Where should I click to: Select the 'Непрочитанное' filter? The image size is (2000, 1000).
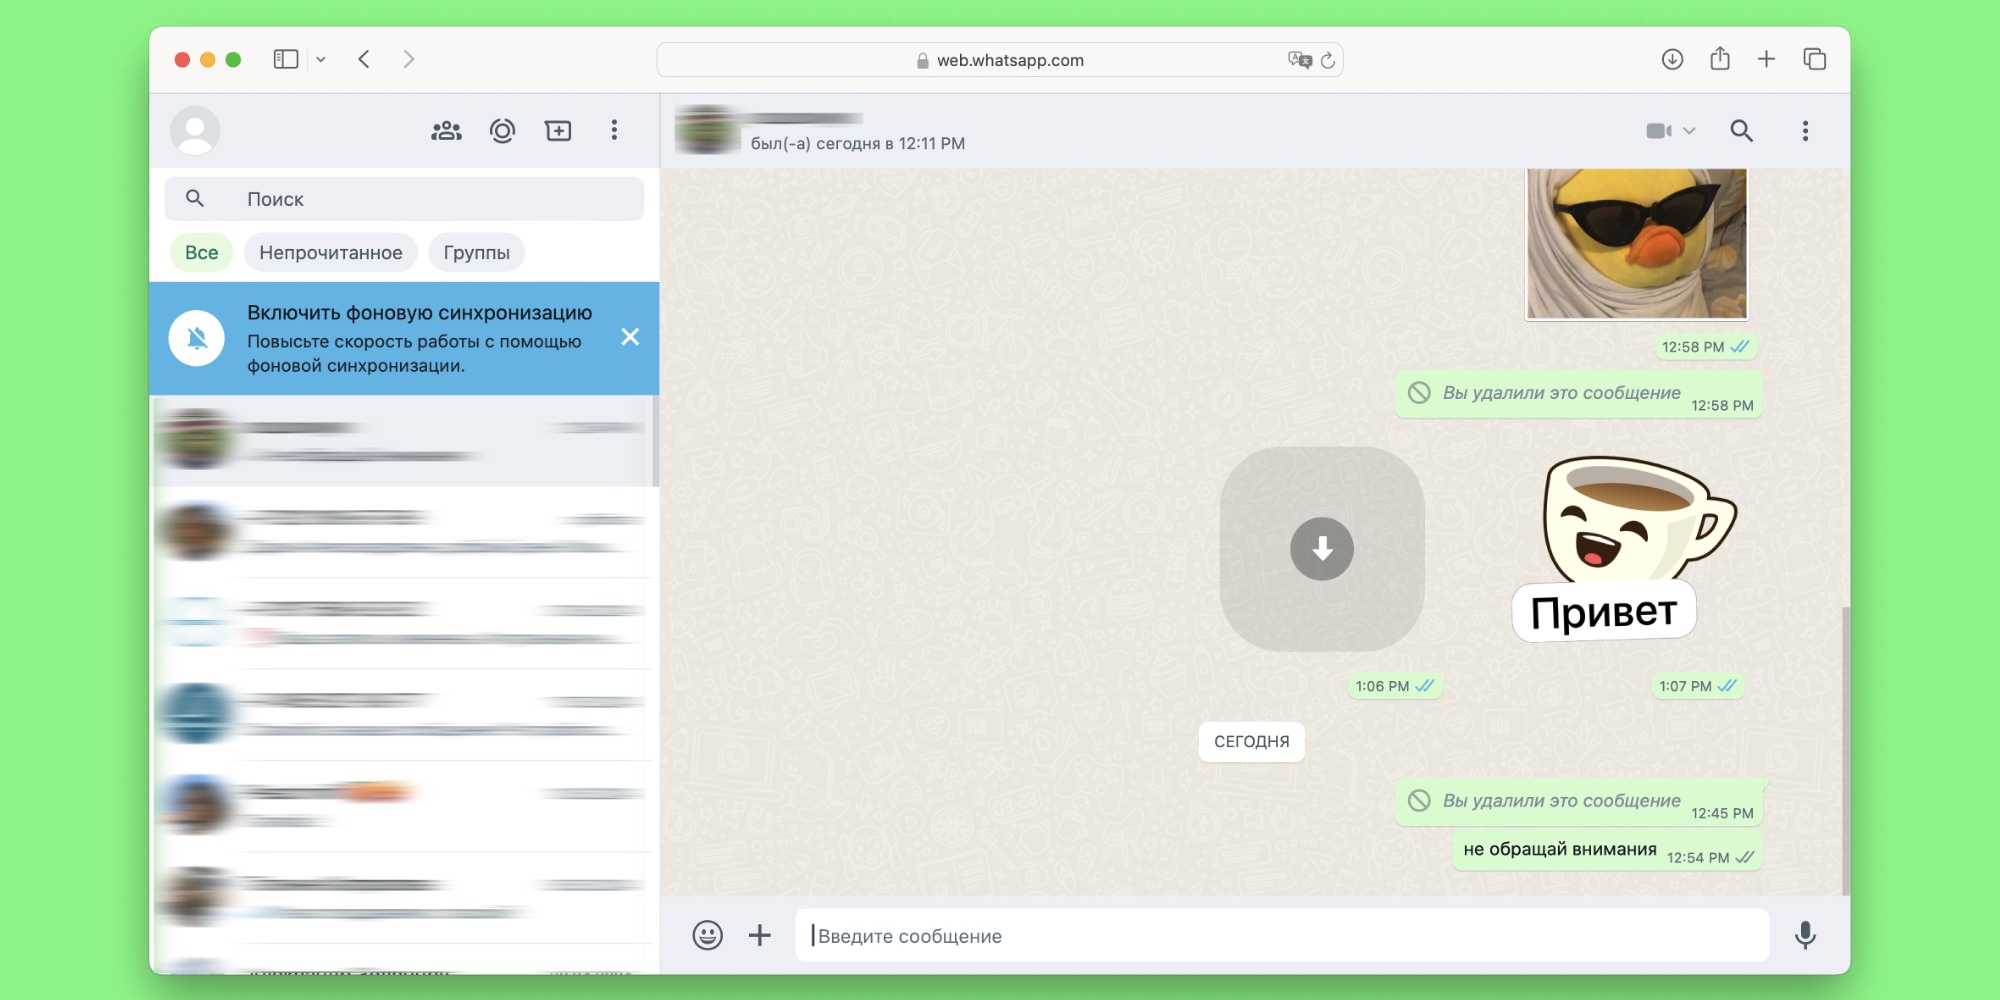[x=331, y=253]
